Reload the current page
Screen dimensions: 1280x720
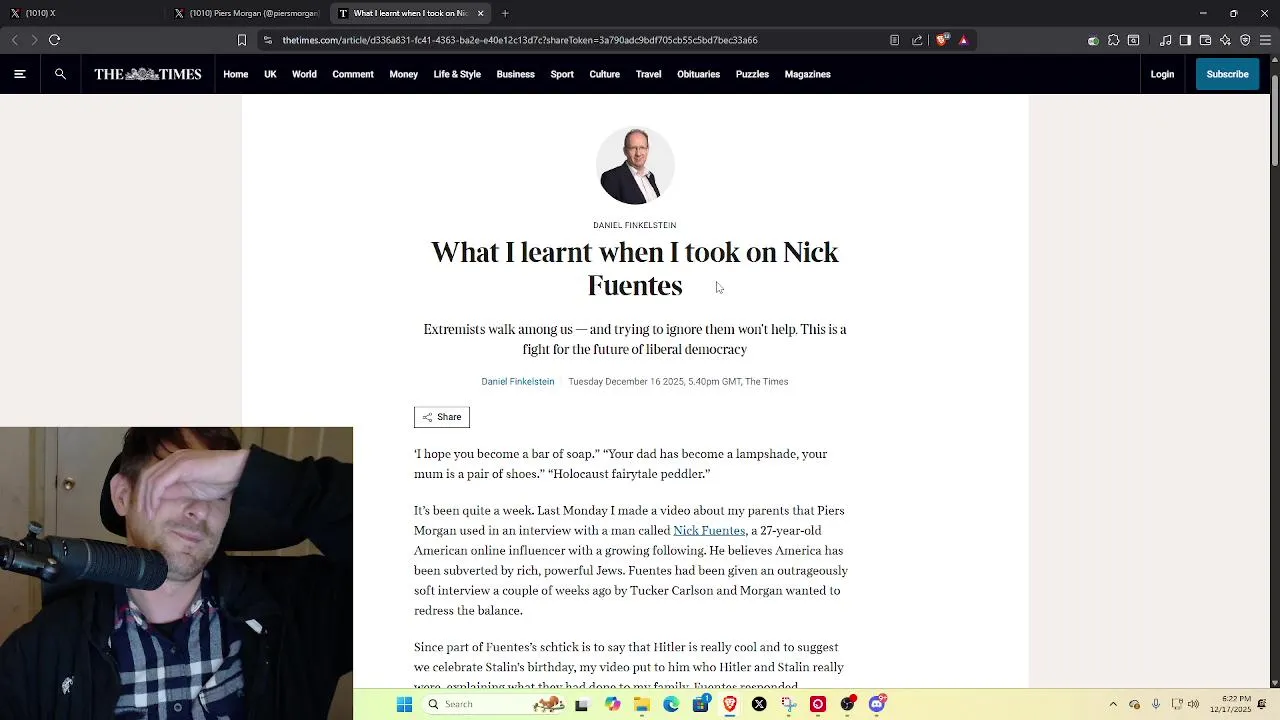click(54, 40)
